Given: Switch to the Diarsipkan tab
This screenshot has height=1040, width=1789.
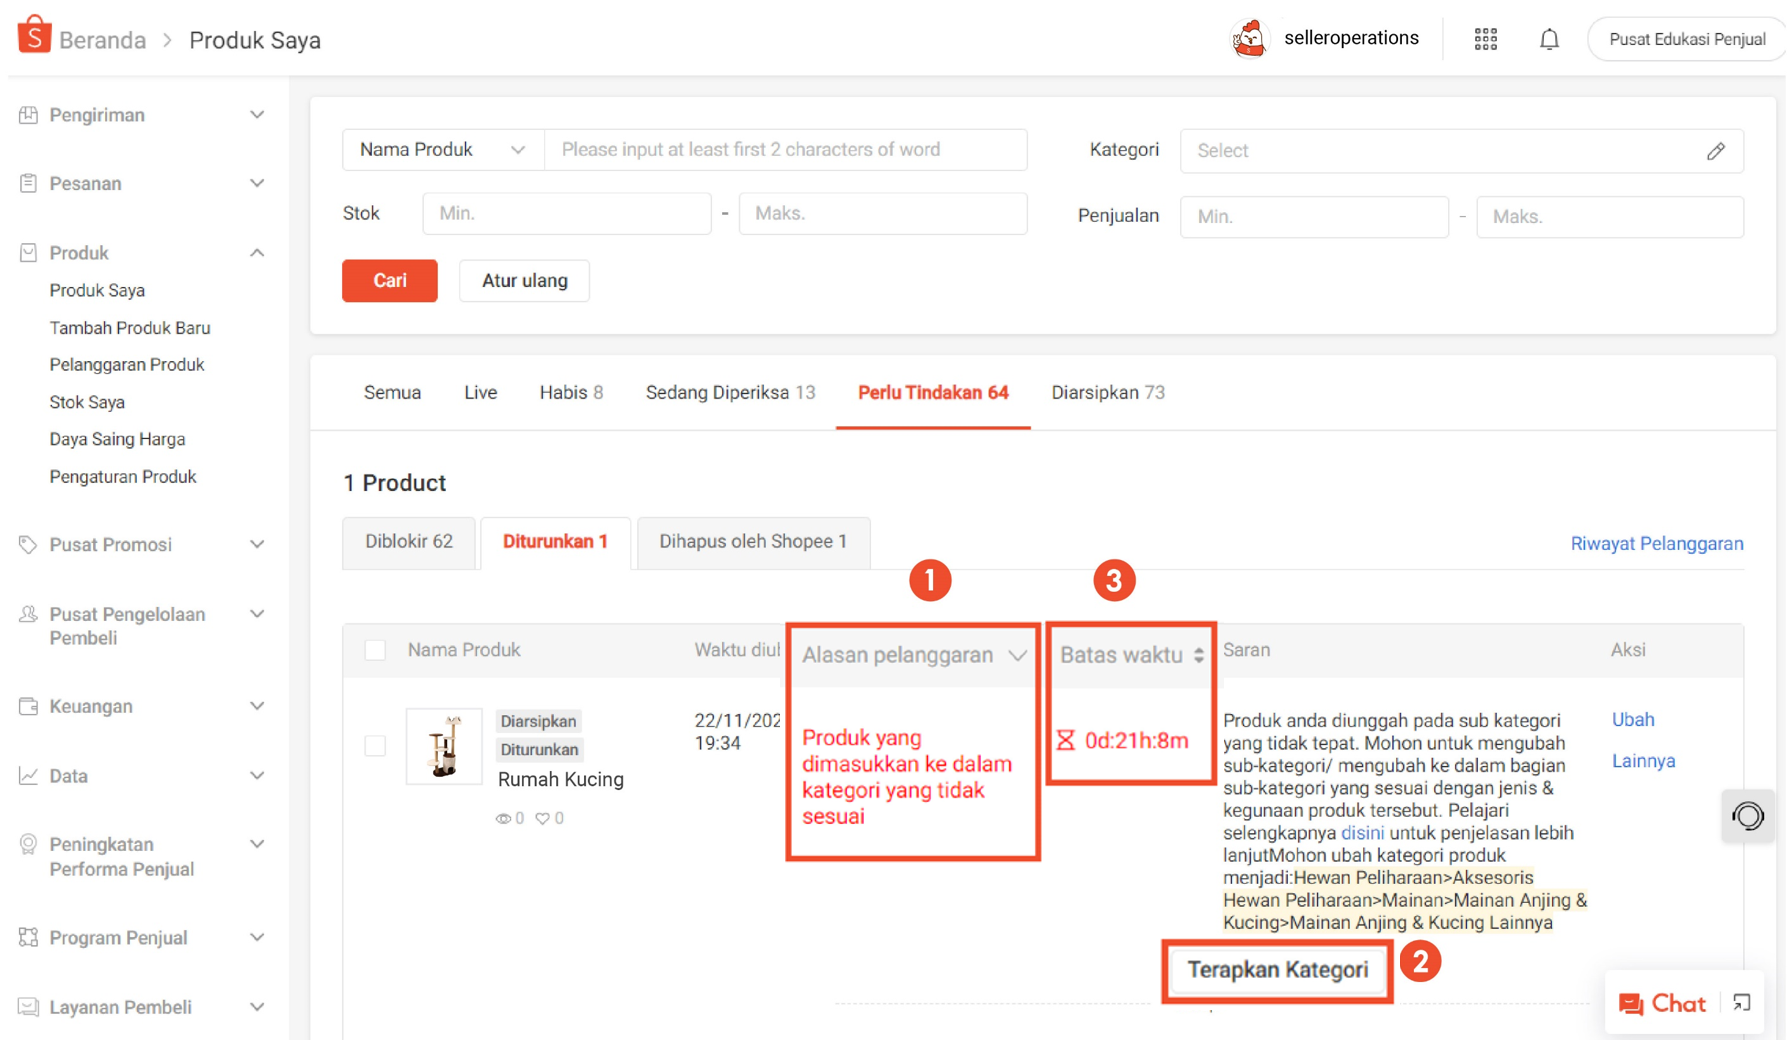Looking at the screenshot, I should coord(1107,393).
